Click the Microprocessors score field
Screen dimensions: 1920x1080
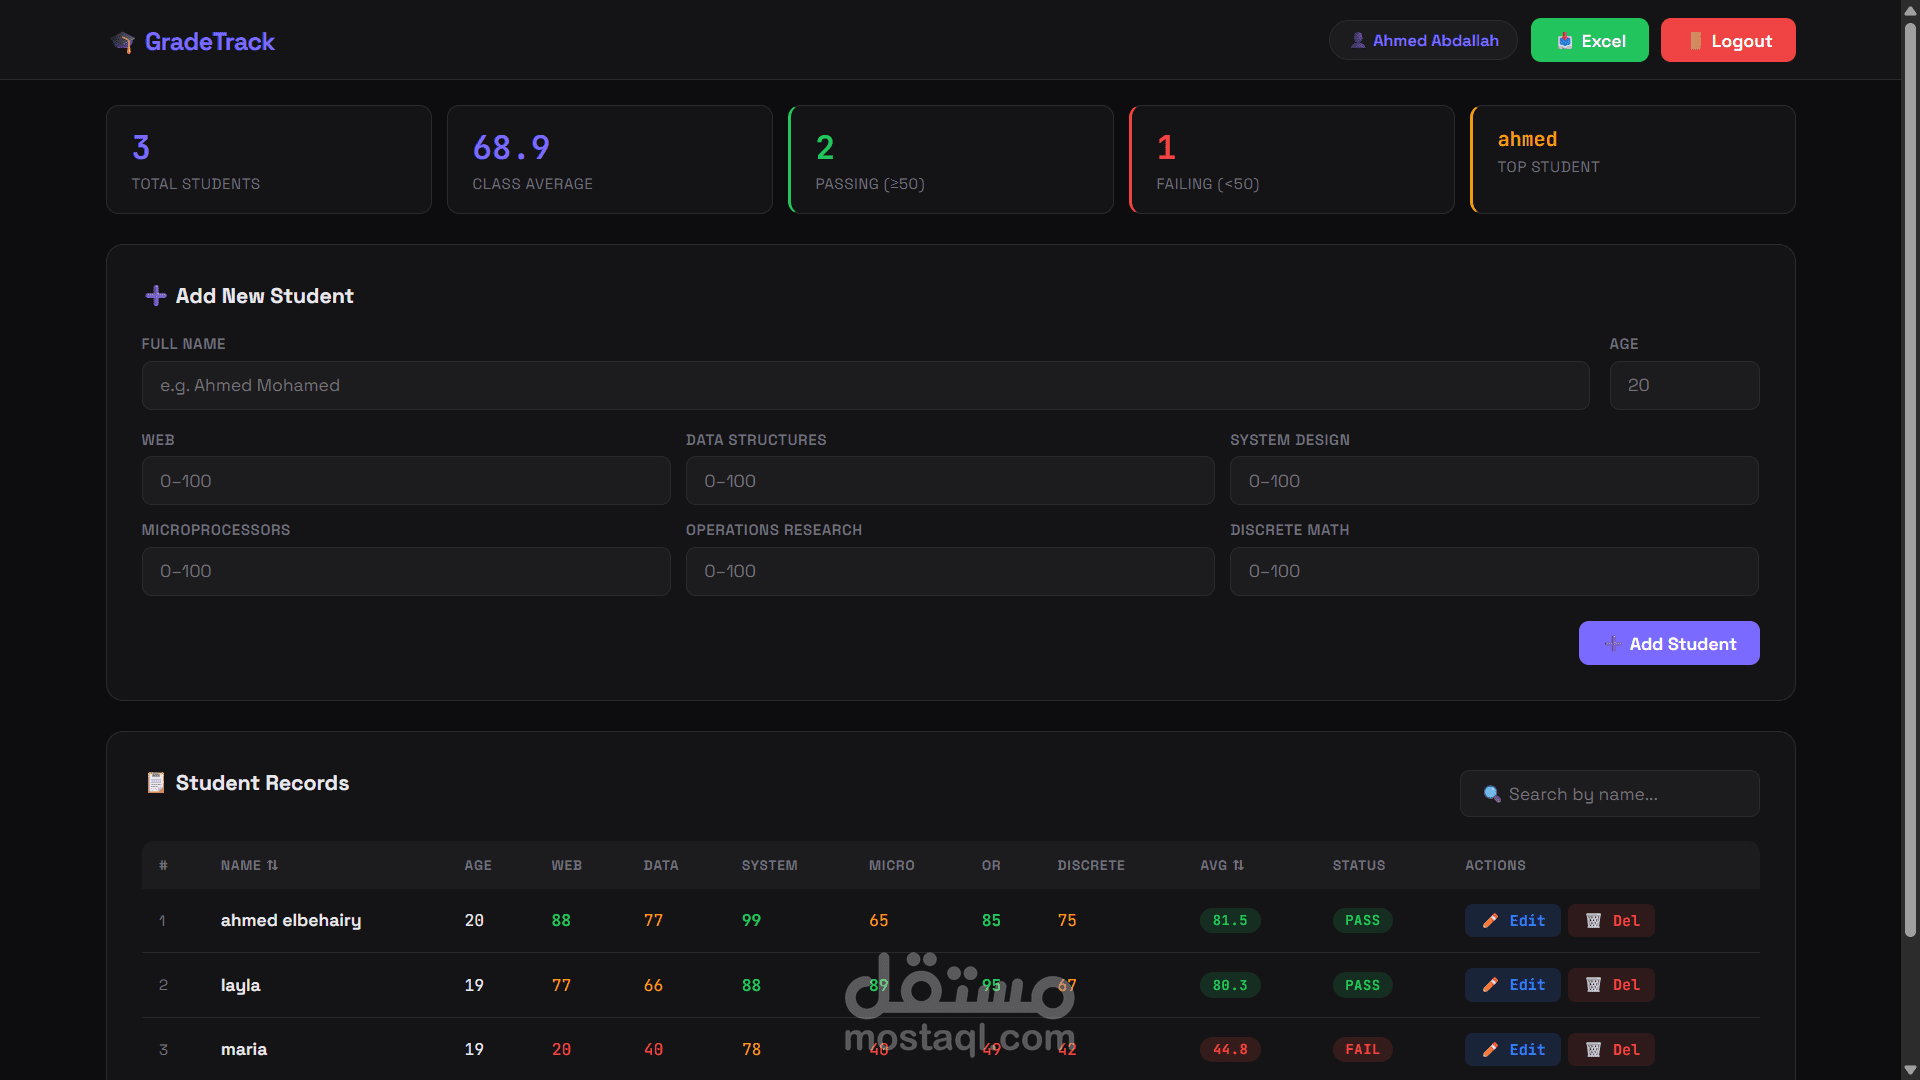coord(405,571)
